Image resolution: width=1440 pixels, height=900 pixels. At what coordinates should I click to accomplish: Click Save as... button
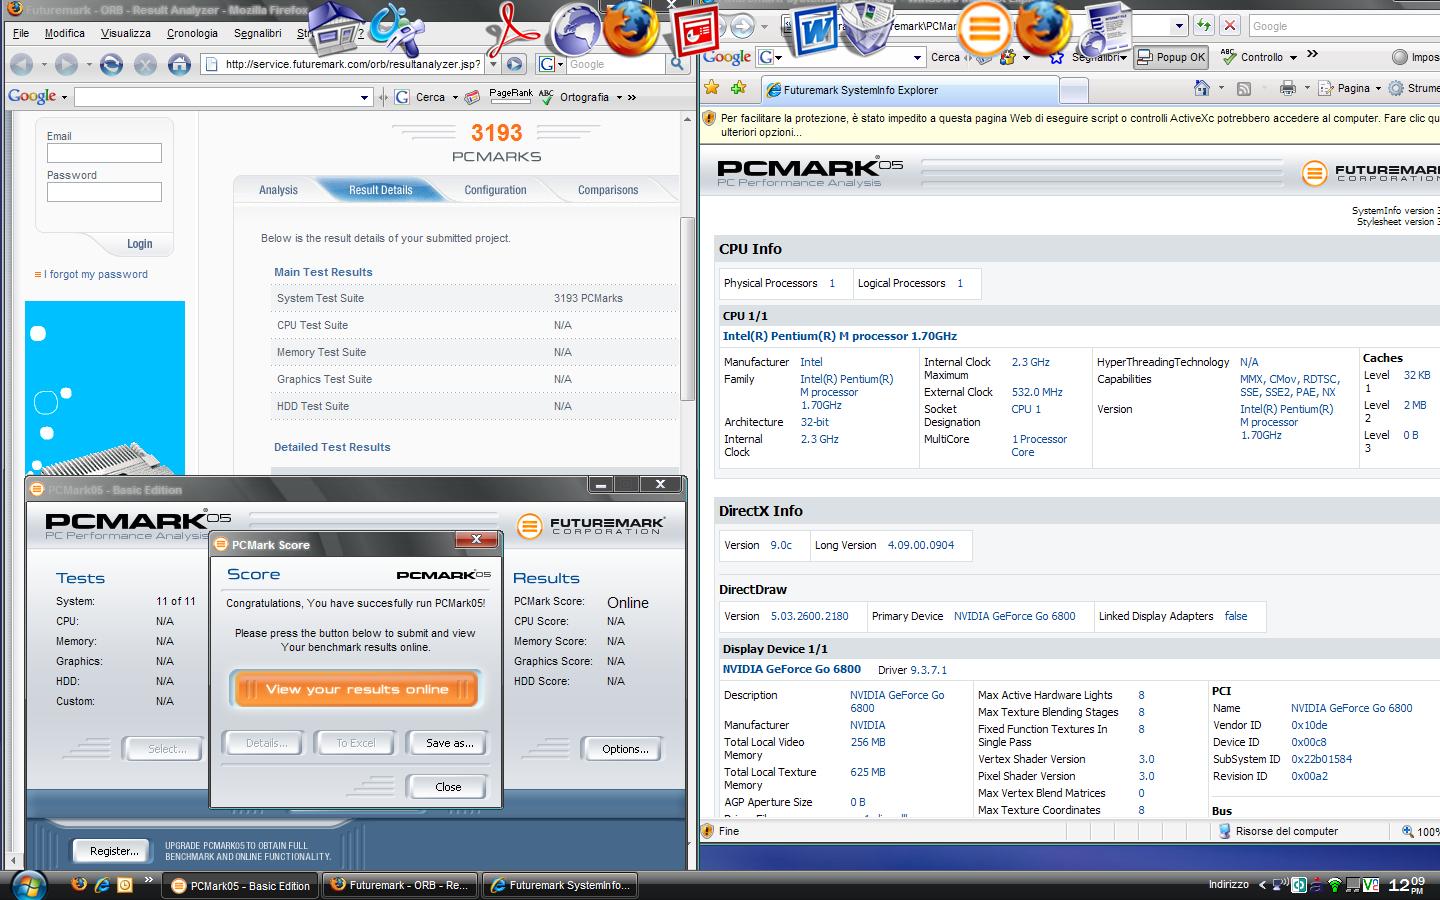(449, 743)
